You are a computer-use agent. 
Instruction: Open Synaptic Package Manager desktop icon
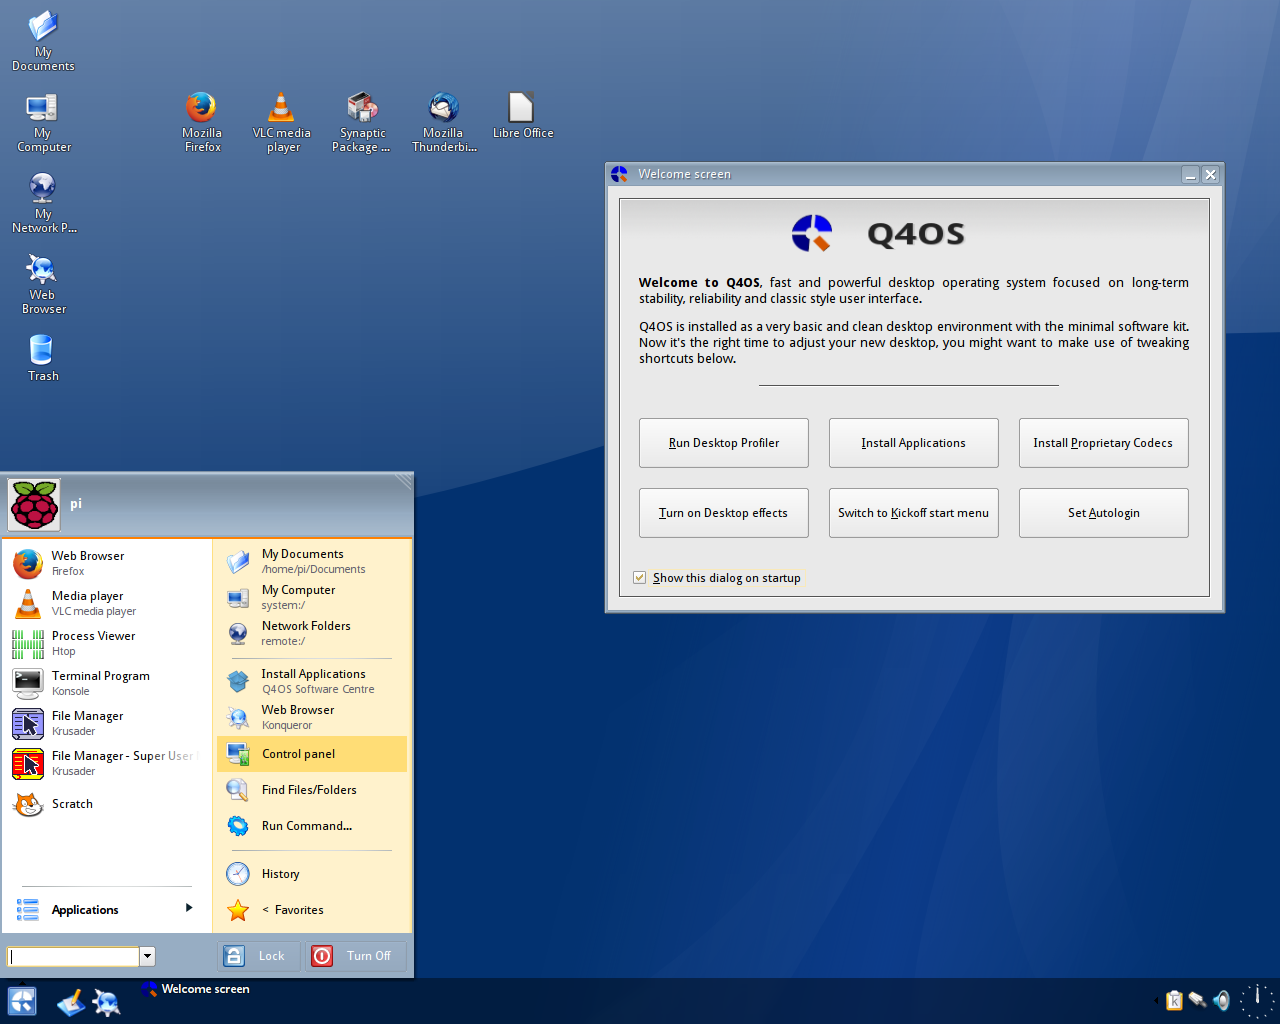point(361,121)
